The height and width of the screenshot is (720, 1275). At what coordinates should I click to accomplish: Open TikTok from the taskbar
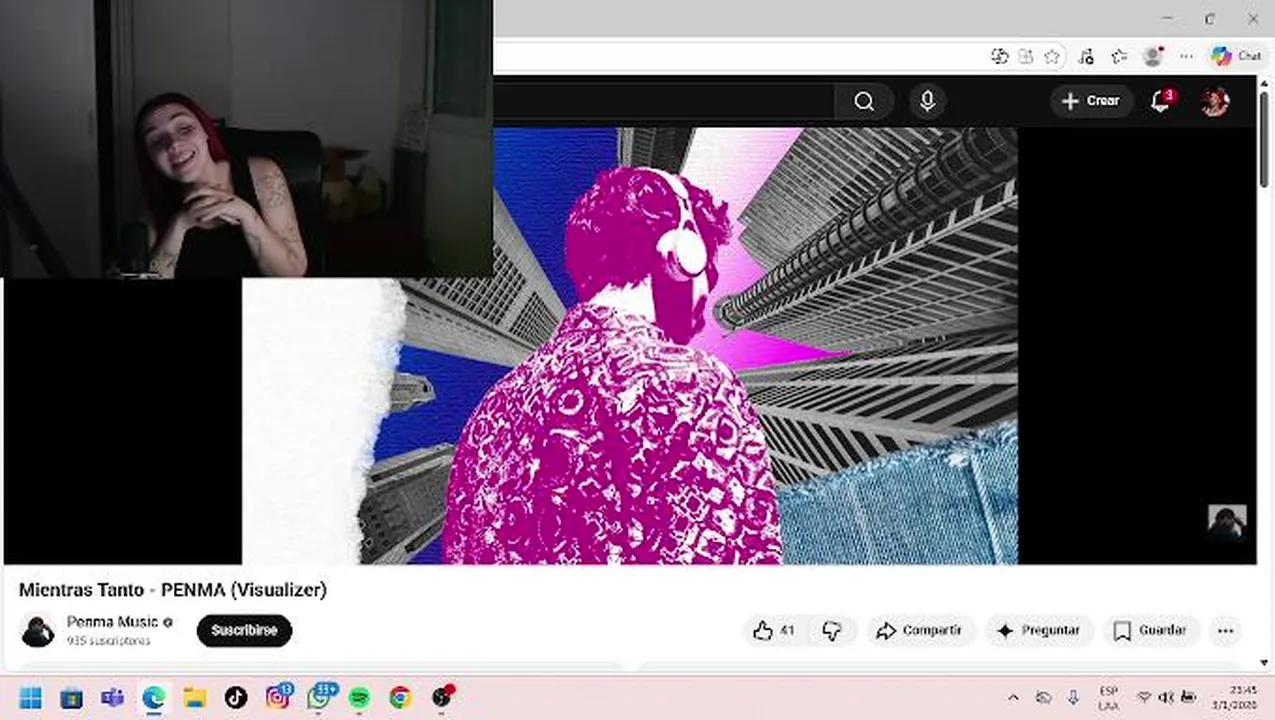(x=235, y=697)
